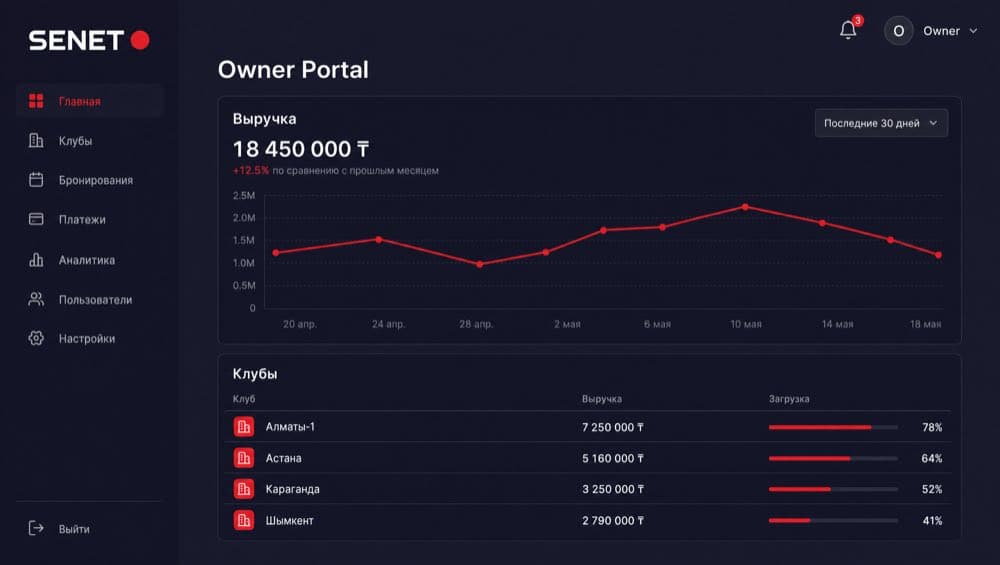This screenshot has width=1000, height=565.
Task: Click the Алматы-1 load bar at 78%
Action: tap(833, 427)
